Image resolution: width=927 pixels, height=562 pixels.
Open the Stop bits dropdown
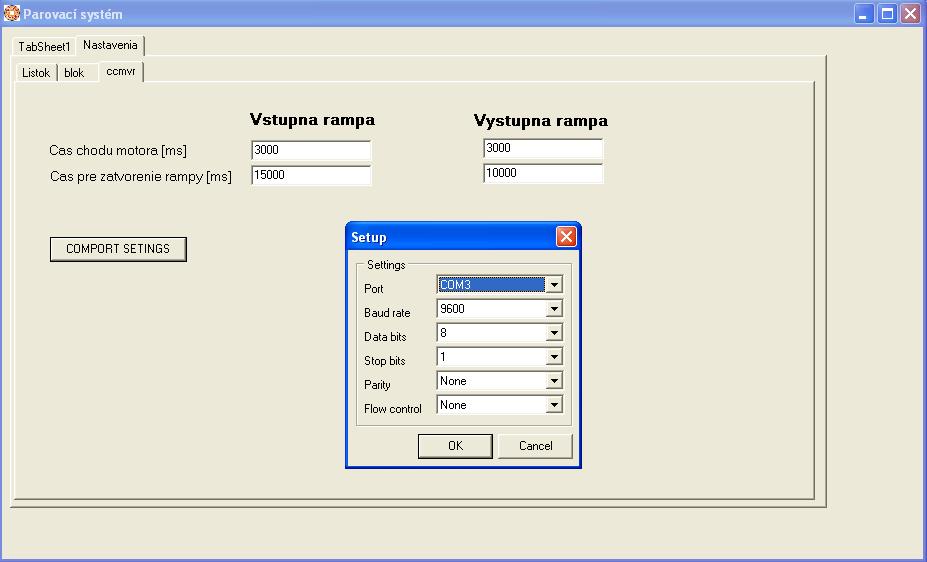(554, 357)
